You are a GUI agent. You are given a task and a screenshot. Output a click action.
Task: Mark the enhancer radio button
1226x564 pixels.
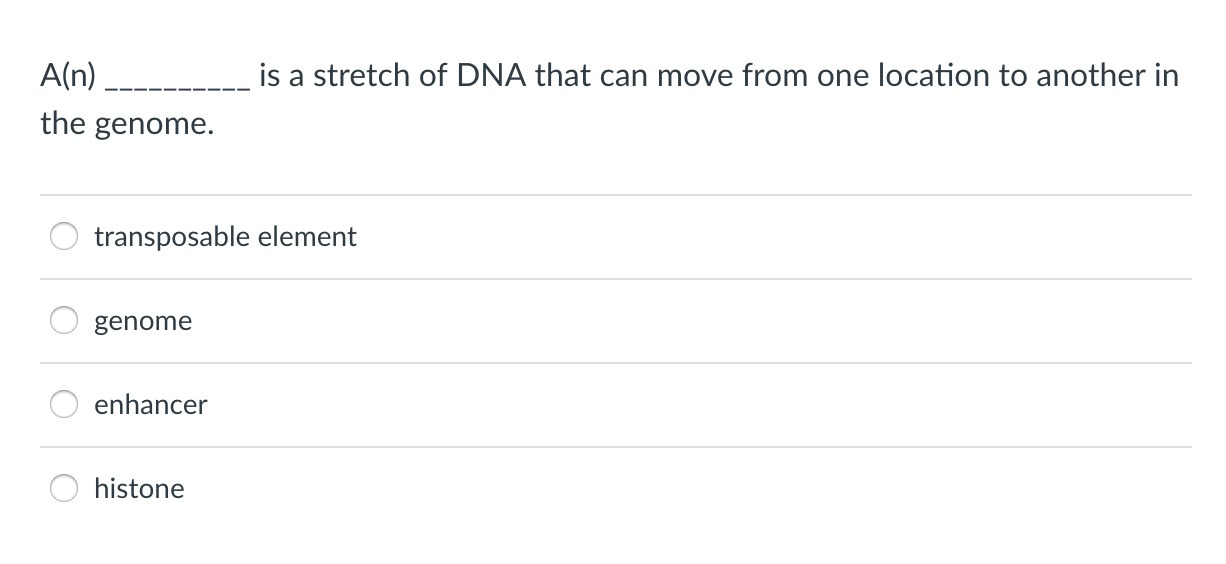65,405
